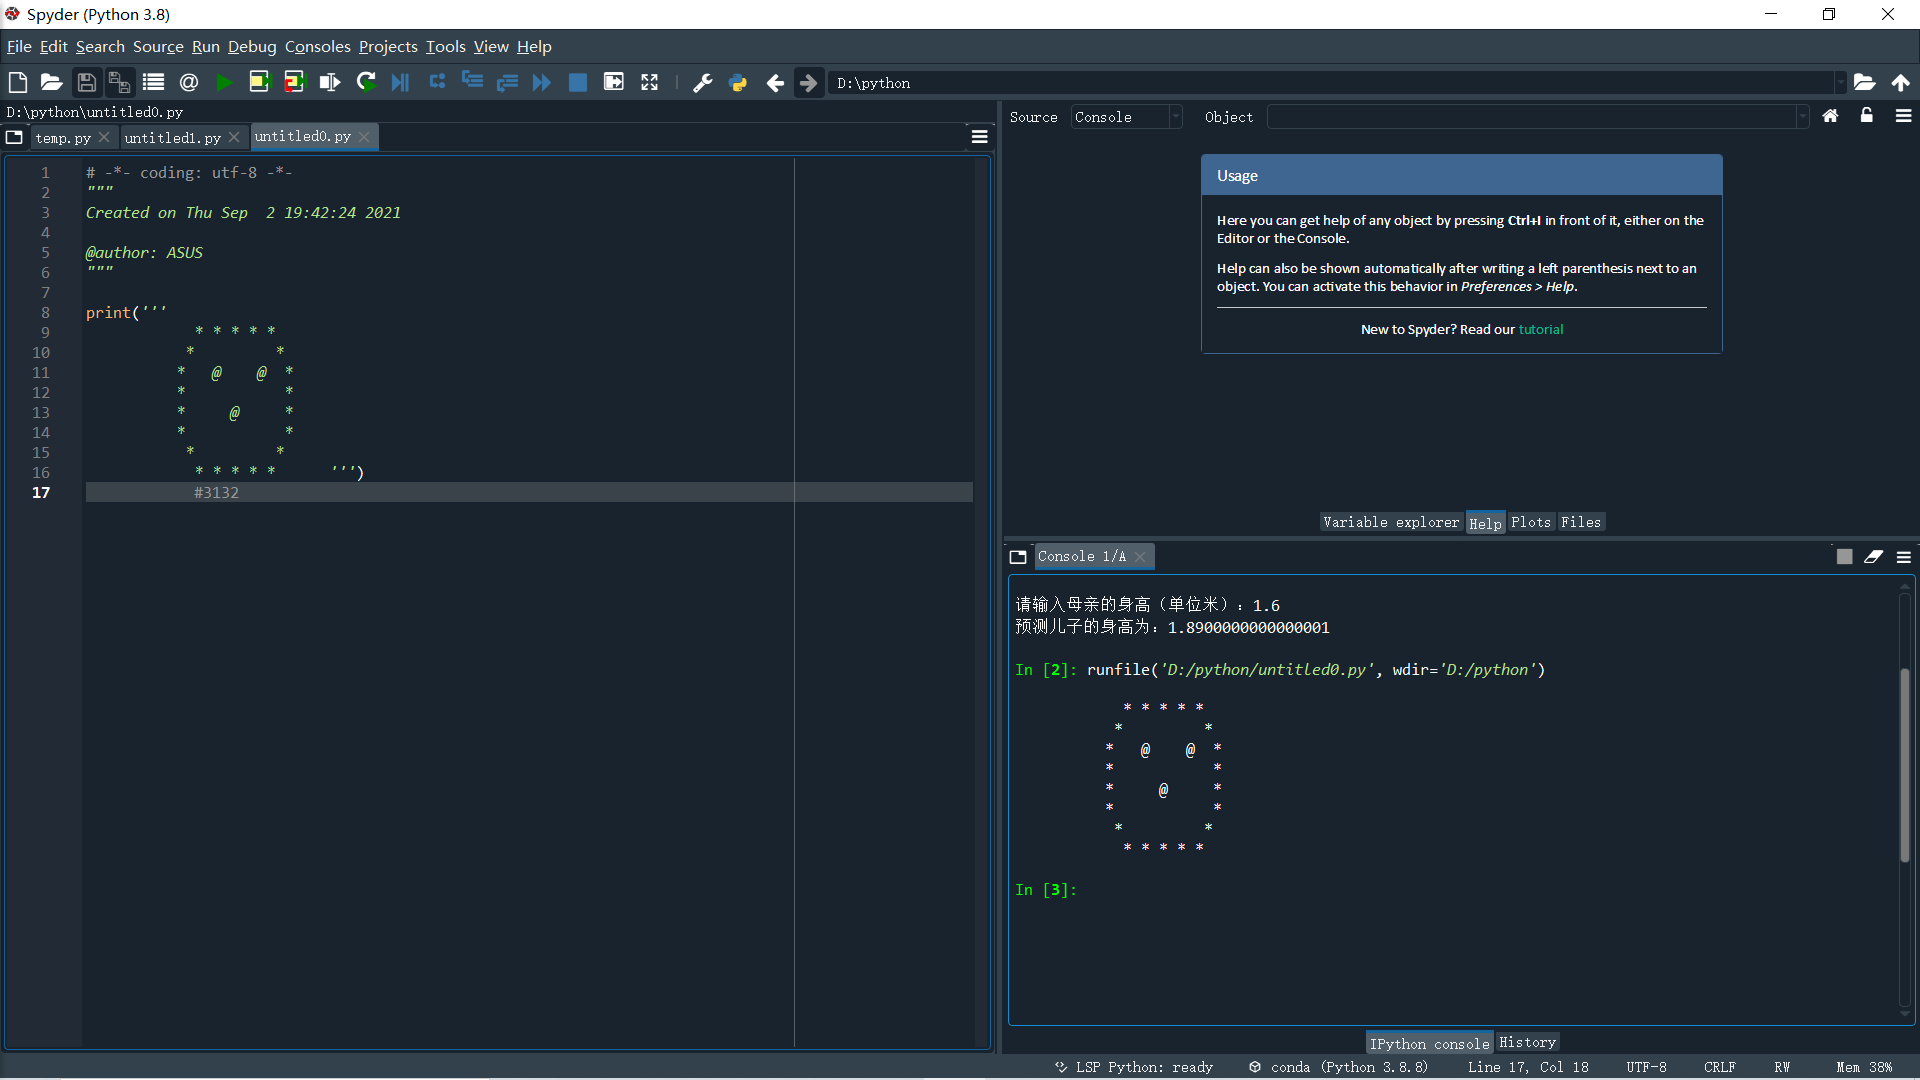The height and width of the screenshot is (1080, 1920).
Task: Click the PYTHONPATH manager Python icon
Action: (738, 83)
